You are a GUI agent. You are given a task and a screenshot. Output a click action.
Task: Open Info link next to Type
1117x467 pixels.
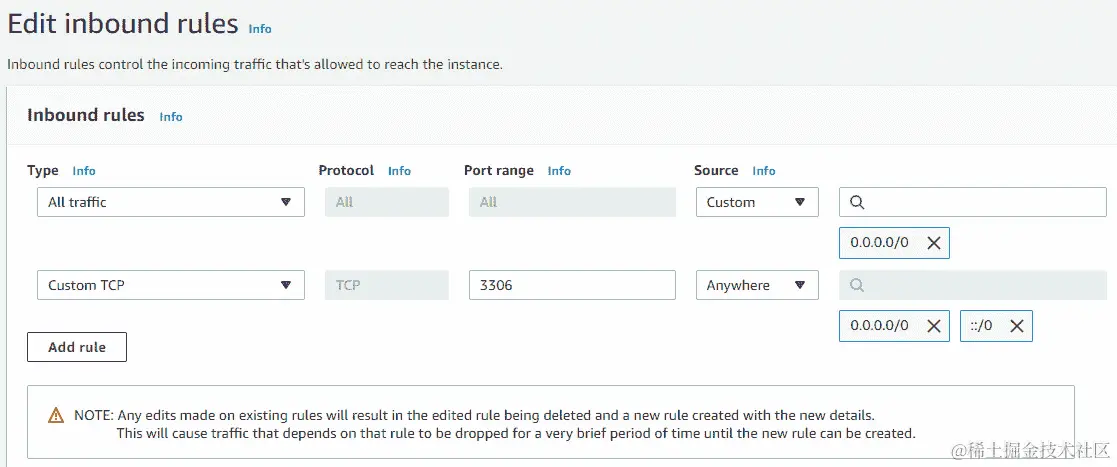[x=84, y=171]
